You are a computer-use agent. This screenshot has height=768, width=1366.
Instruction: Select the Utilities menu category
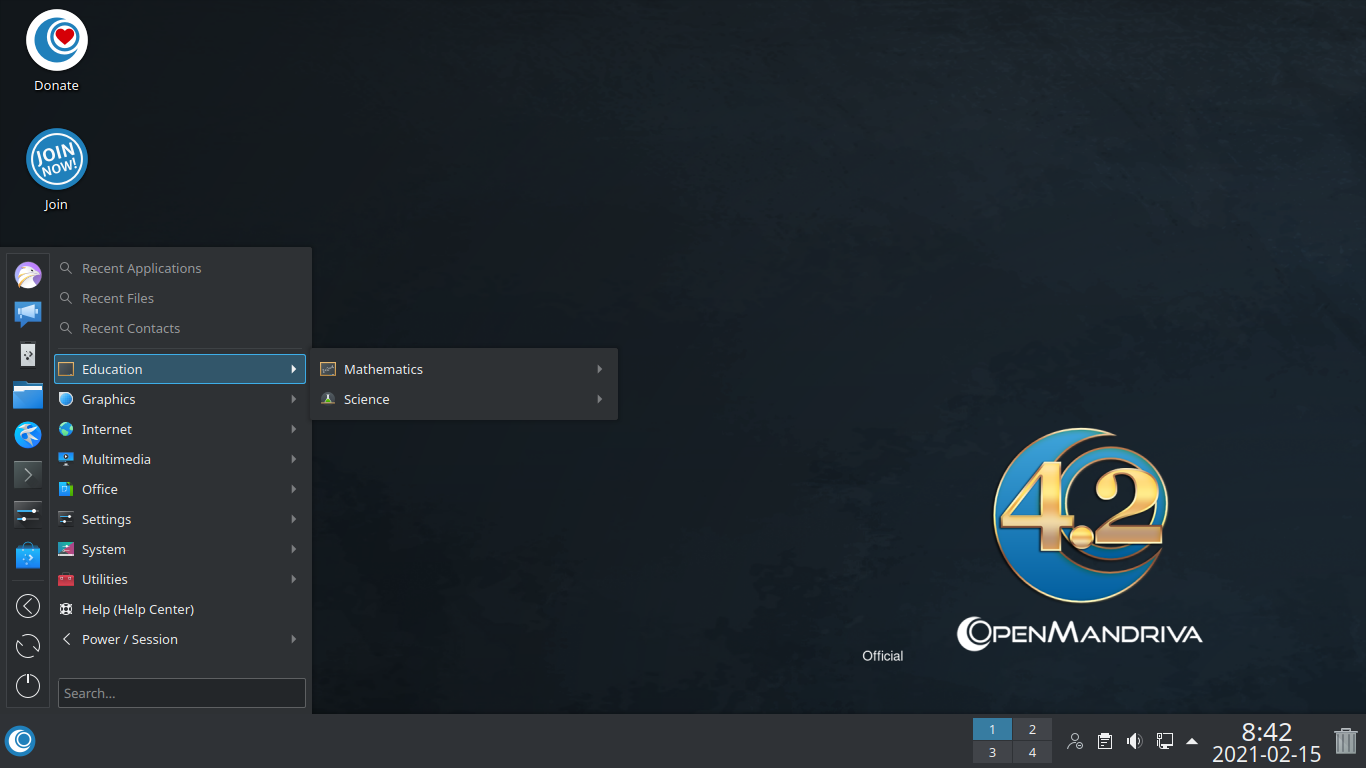click(x=180, y=579)
